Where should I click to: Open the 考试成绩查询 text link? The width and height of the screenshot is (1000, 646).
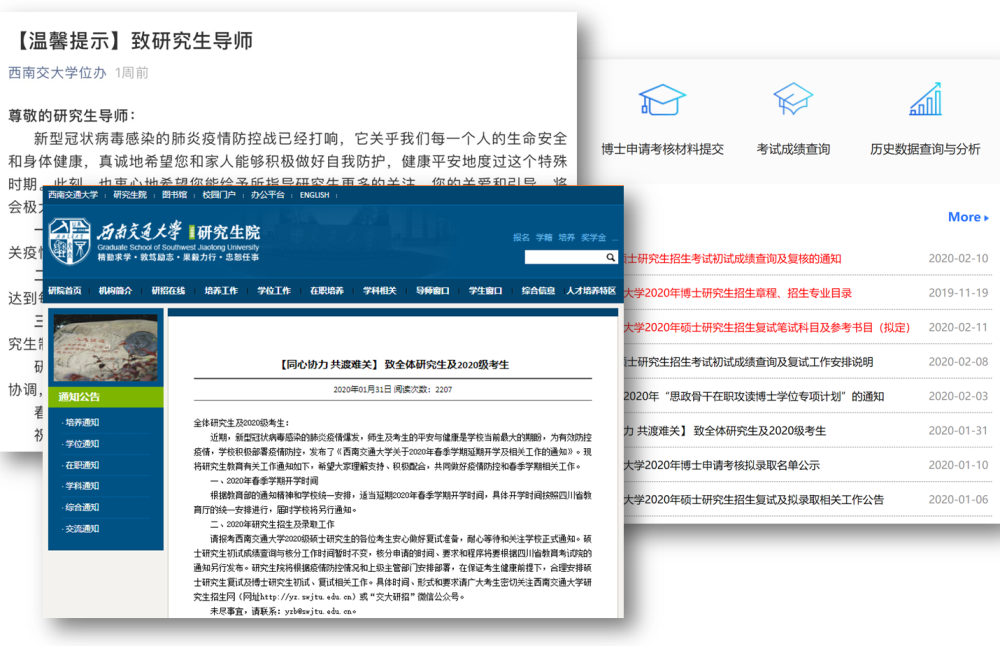click(x=793, y=149)
